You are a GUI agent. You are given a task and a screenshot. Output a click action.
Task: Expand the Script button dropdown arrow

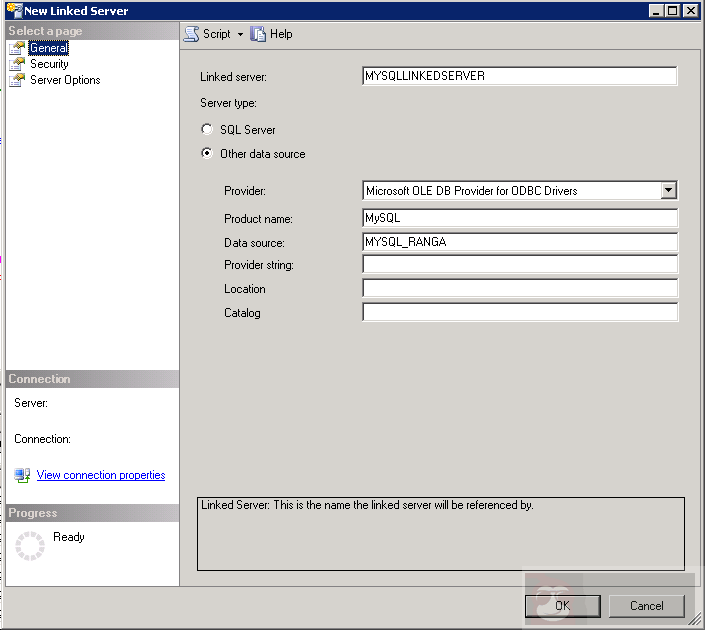click(240, 34)
